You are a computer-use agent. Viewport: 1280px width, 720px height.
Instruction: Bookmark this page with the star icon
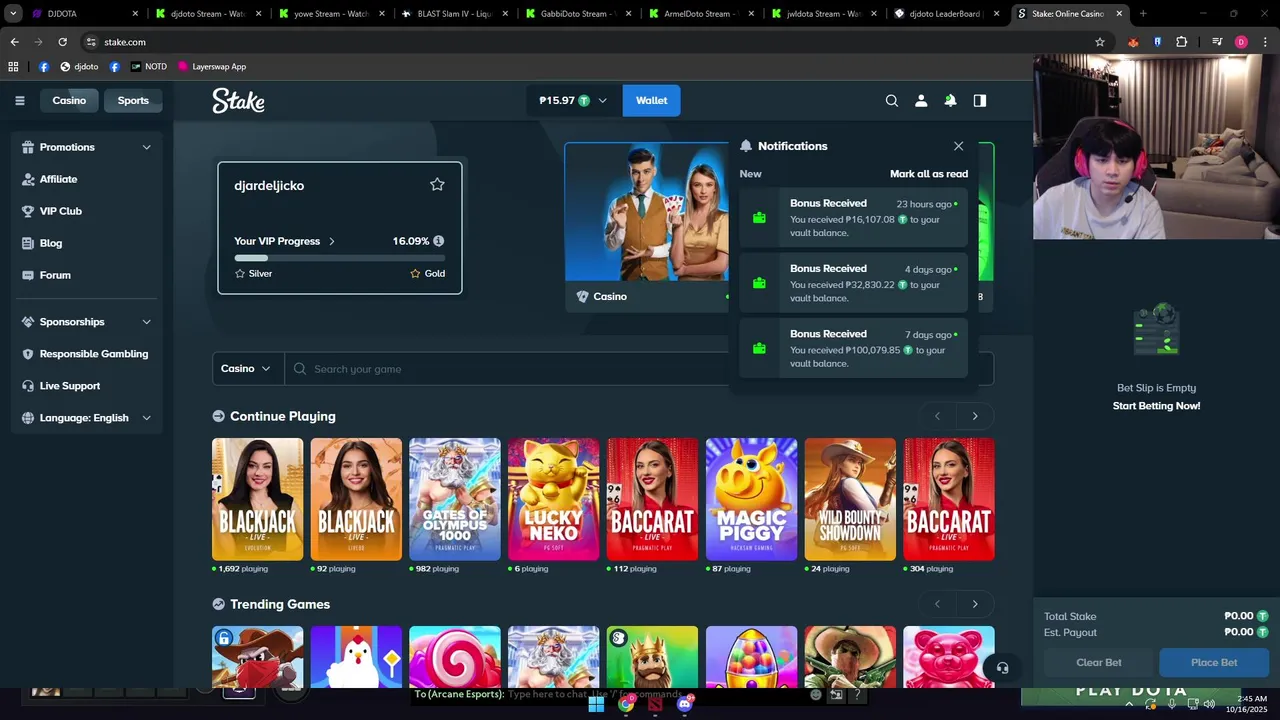click(1100, 42)
